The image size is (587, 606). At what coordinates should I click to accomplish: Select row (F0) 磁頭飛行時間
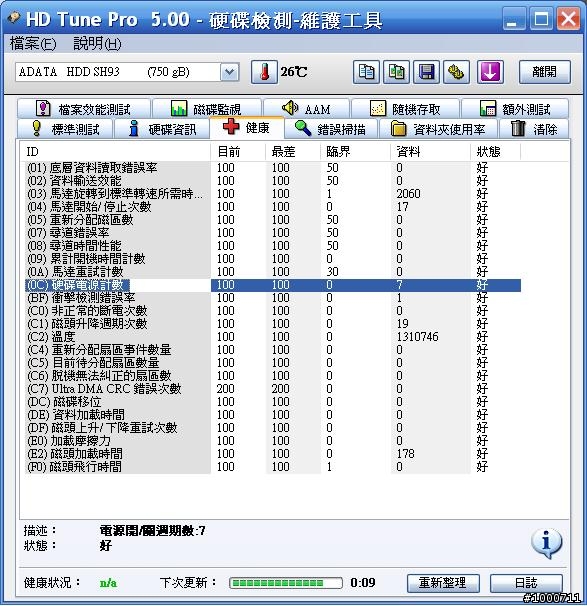tap(273, 466)
